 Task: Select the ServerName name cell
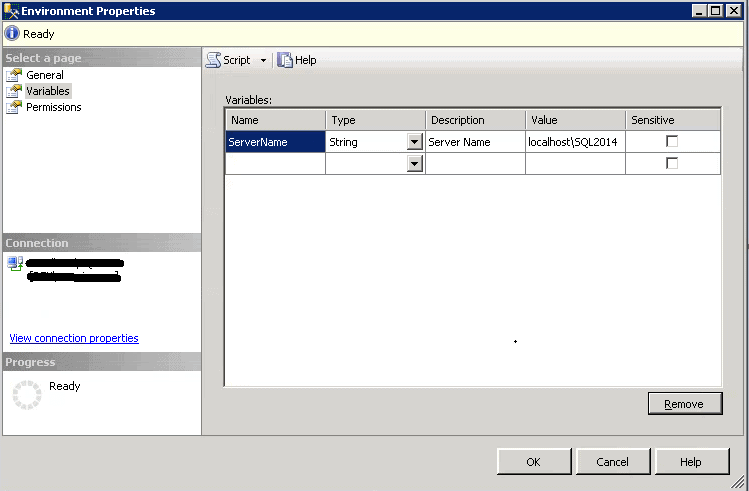pos(275,142)
